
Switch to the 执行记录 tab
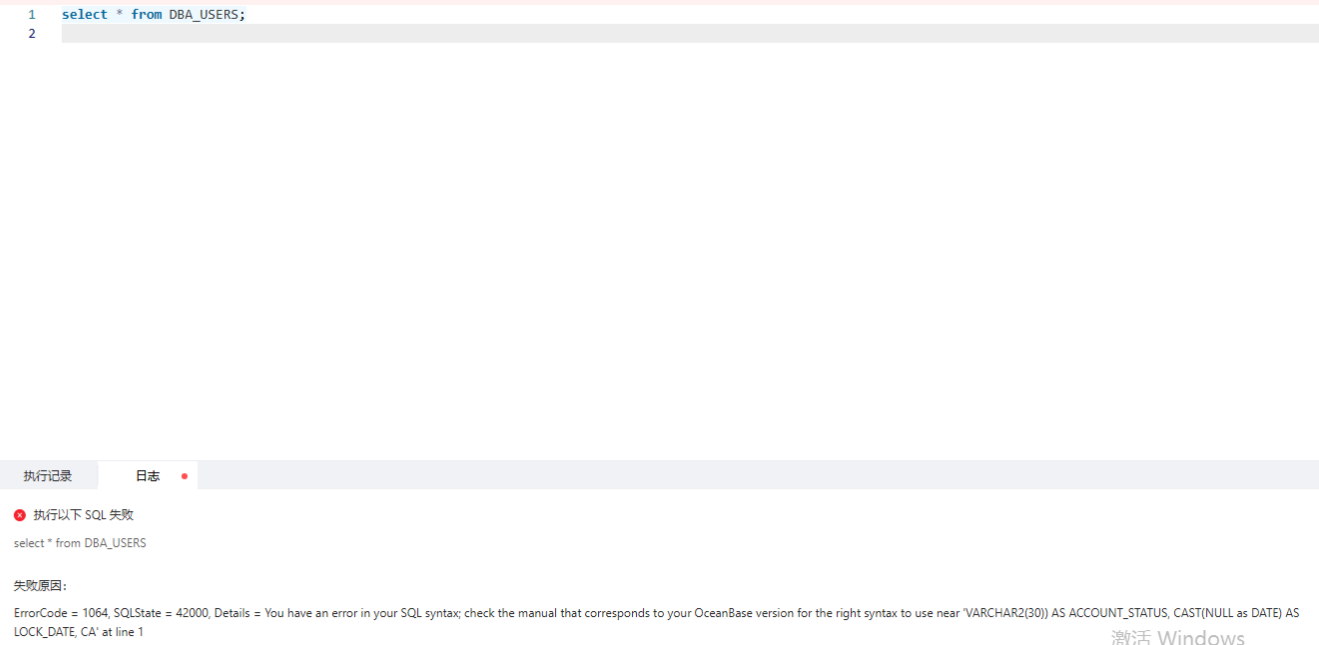tap(48, 476)
